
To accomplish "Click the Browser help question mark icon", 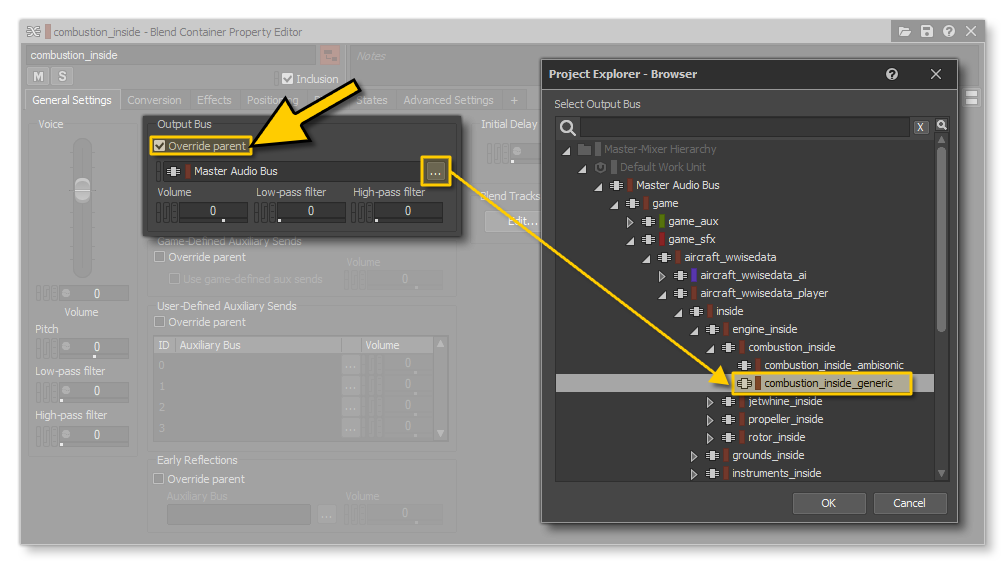I will (892, 74).
